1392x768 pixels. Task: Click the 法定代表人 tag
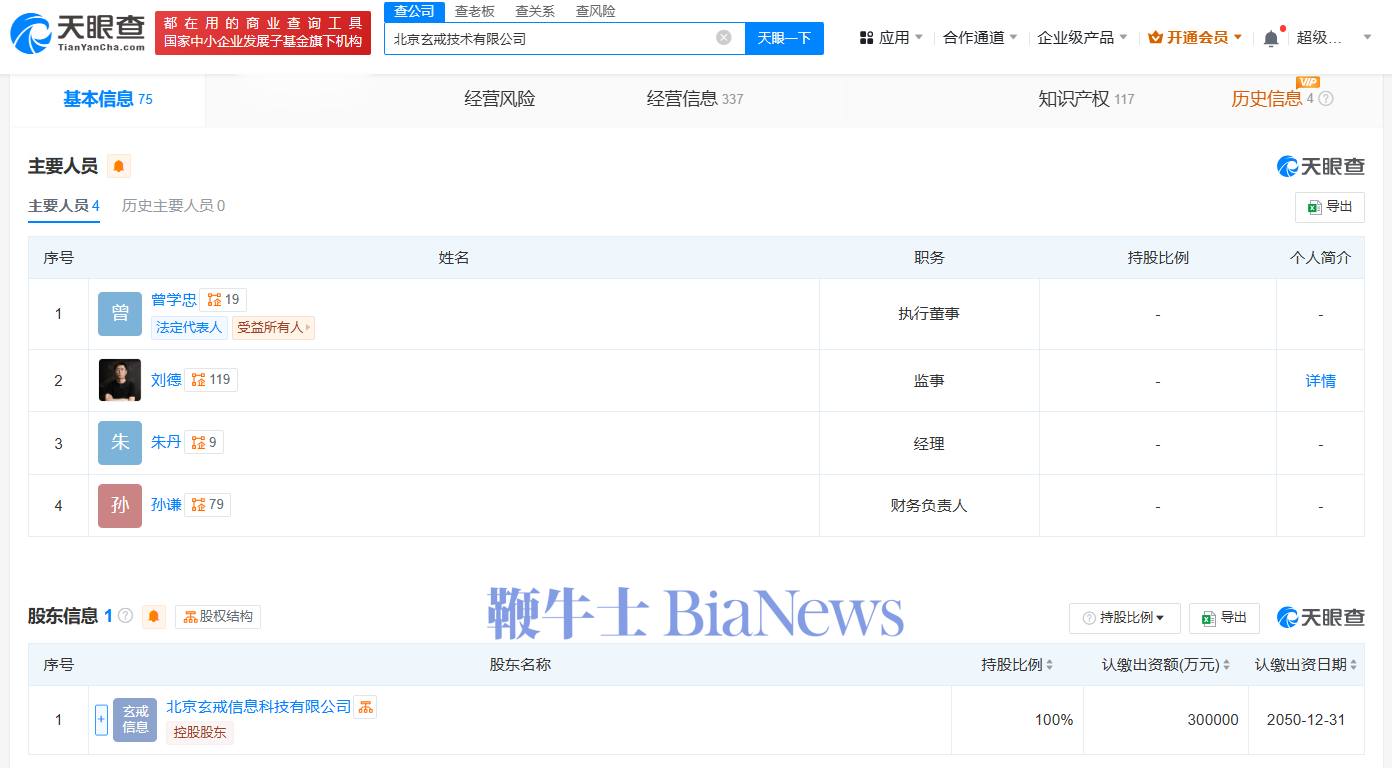coord(189,327)
